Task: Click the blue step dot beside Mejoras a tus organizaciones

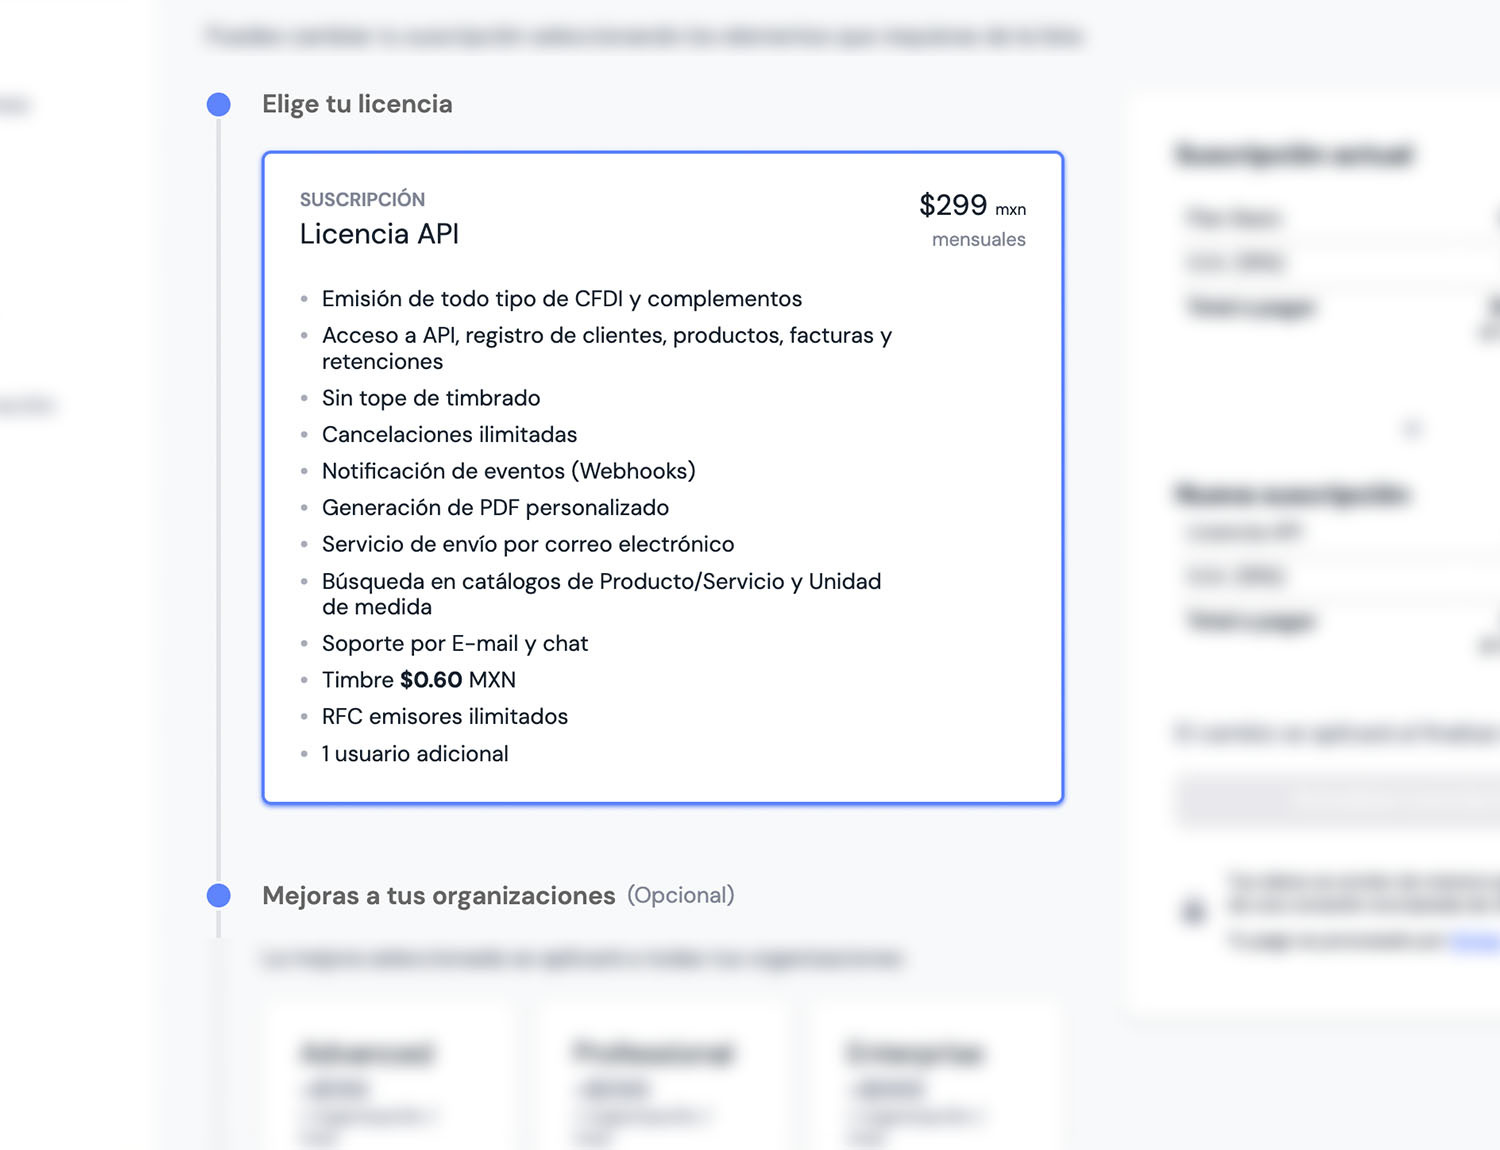Action: click(218, 895)
